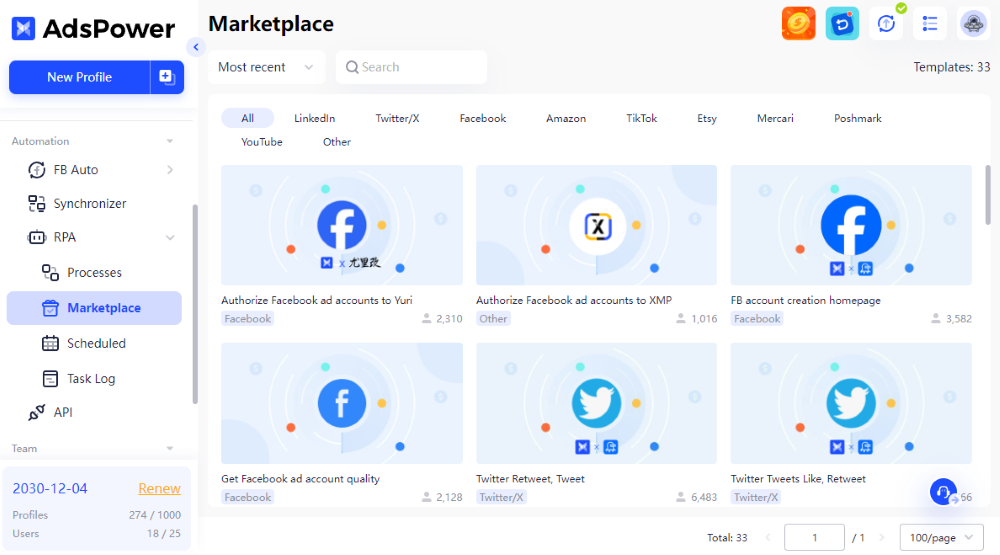The width and height of the screenshot is (1000, 555).
Task: Collapse the Automation section
Action: pyautogui.click(x=170, y=141)
